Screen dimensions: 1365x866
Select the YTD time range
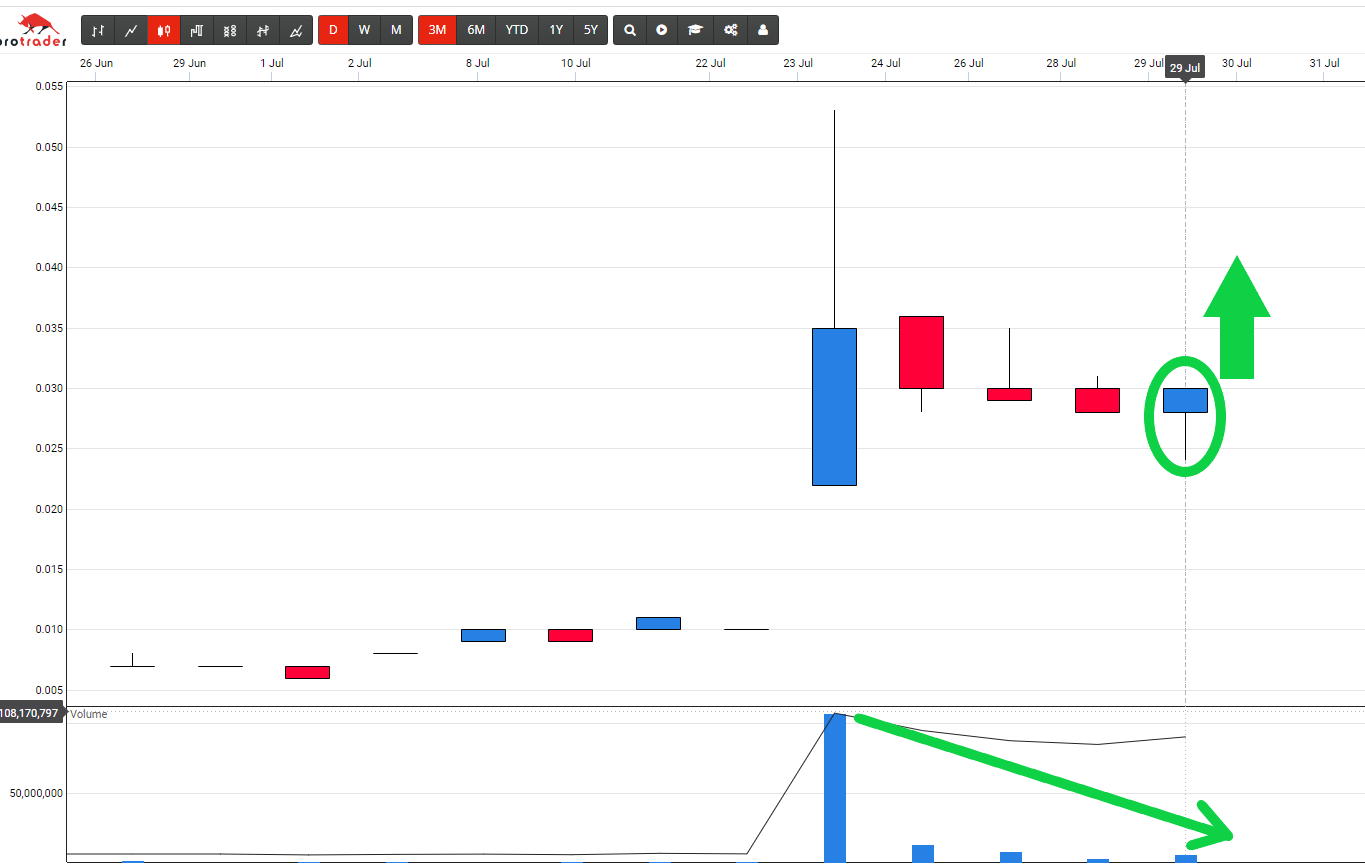pos(517,30)
